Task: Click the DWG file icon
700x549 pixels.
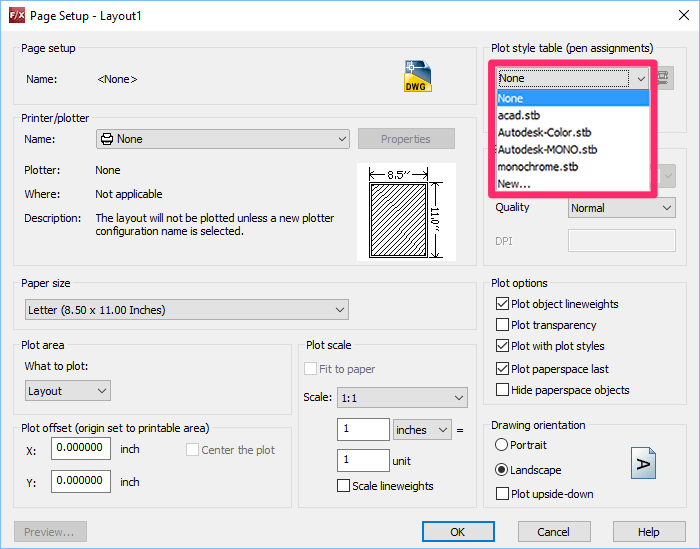Action: pyautogui.click(x=418, y=76)
